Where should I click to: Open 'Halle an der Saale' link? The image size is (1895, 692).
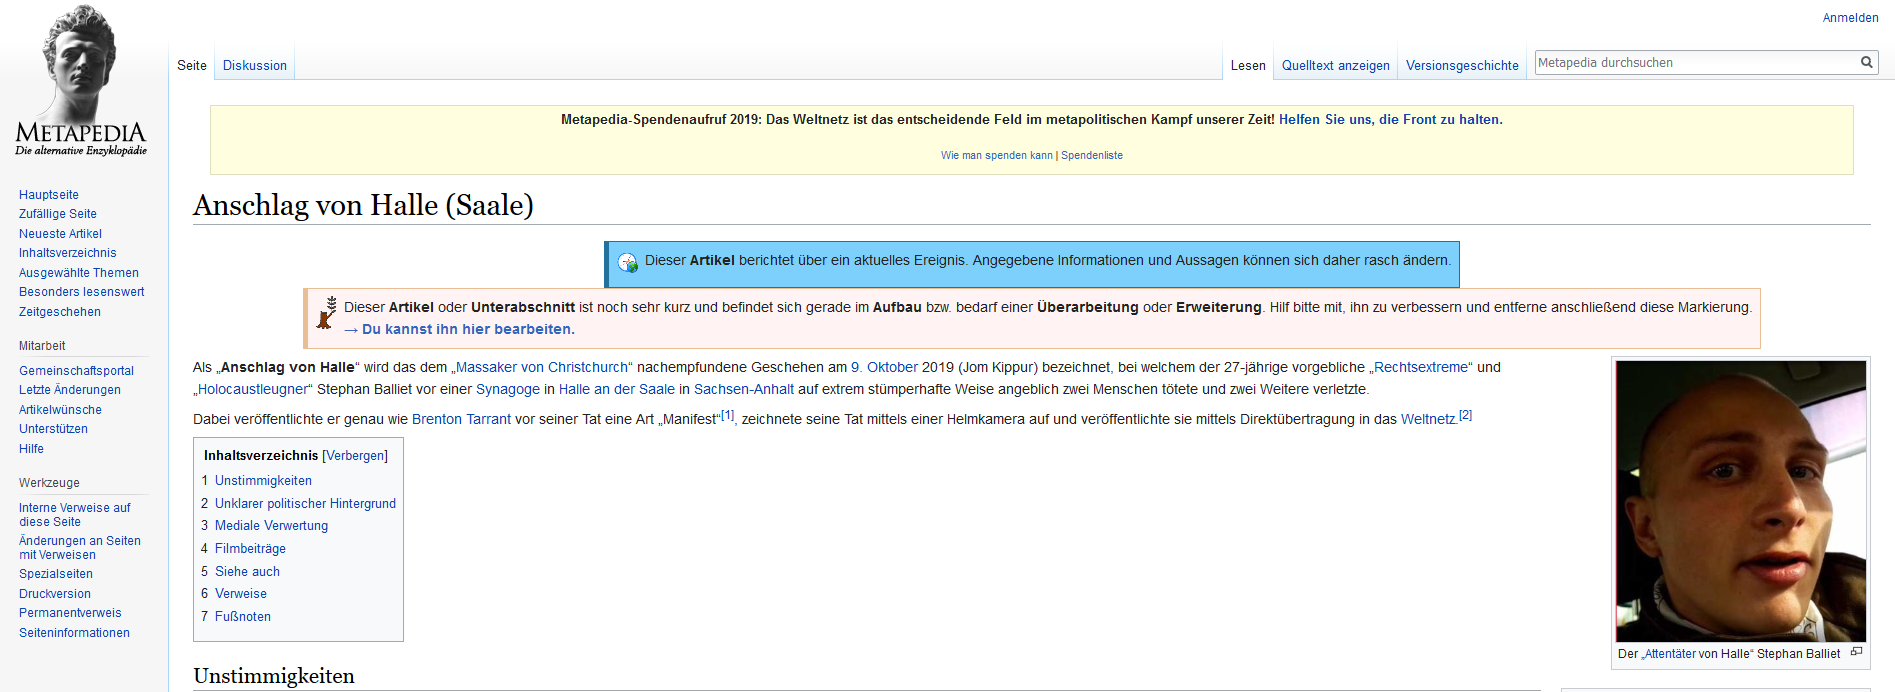[617, 390]
